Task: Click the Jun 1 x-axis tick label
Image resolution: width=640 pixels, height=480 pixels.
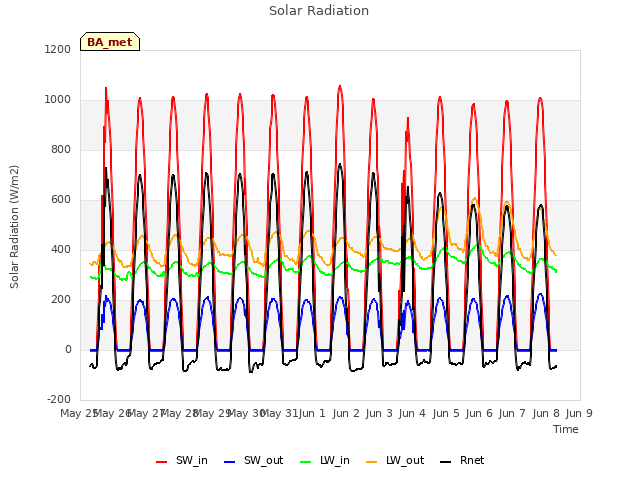Action: 312,413
